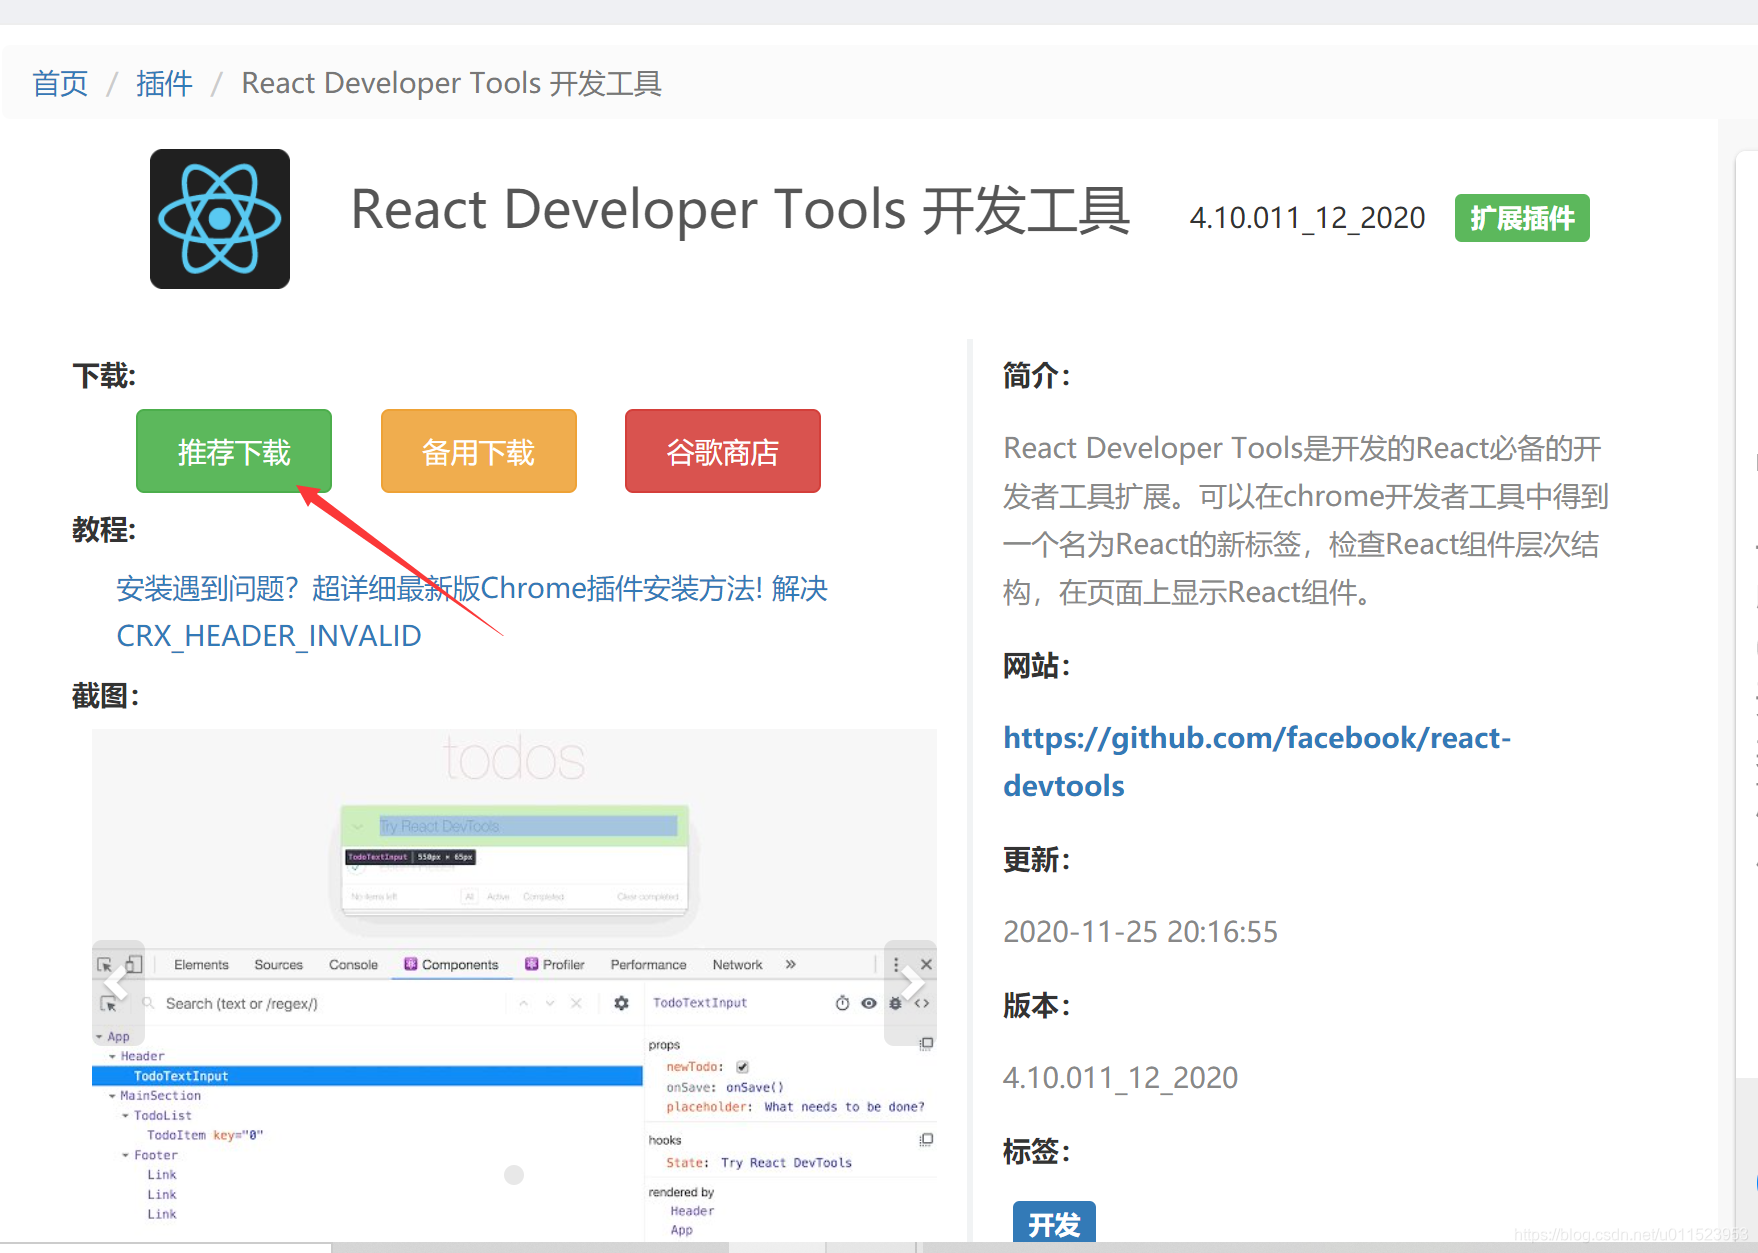Click the React icon on Components tab

click(410, 964)
